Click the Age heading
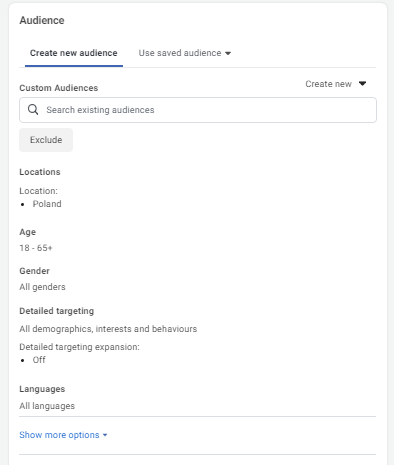The image size is (394, 465). coord(28,232)
